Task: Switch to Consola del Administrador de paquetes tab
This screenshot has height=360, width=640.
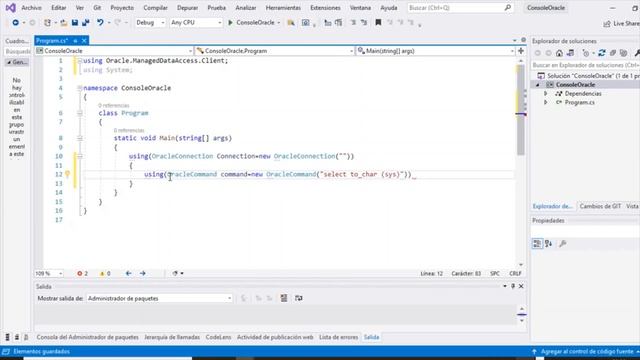Action: (87, 337)
